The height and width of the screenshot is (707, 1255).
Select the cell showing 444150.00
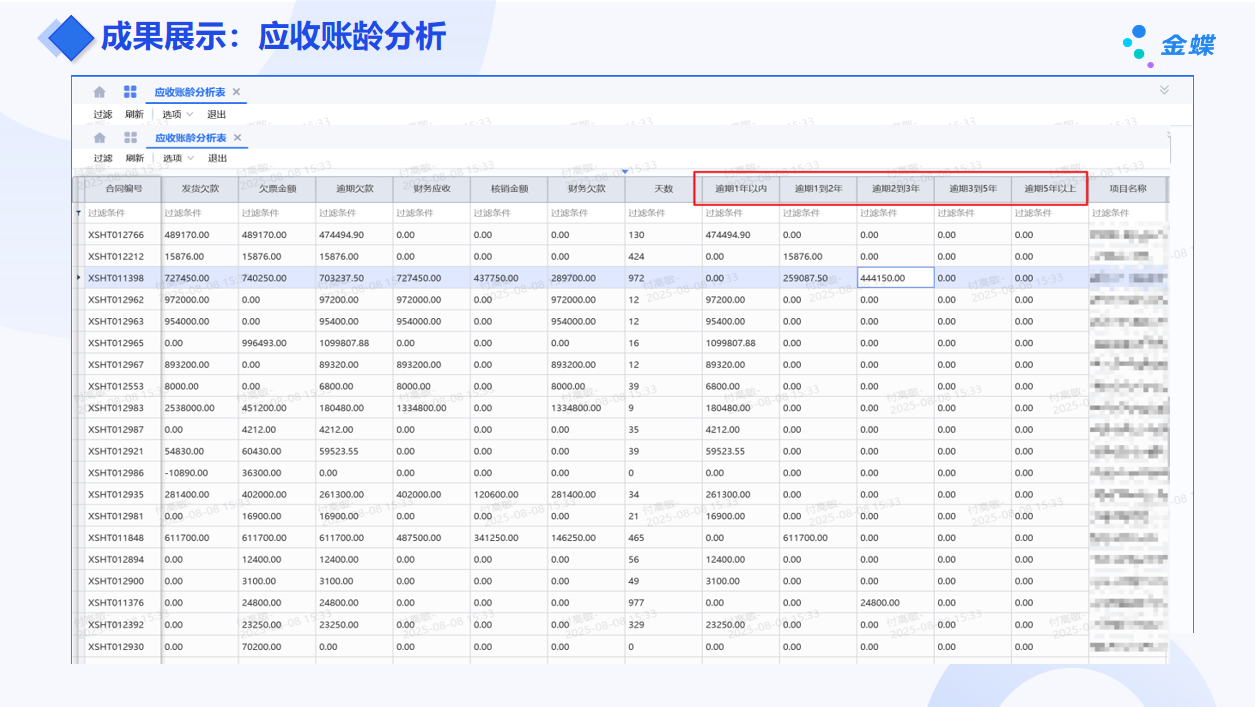895,278
